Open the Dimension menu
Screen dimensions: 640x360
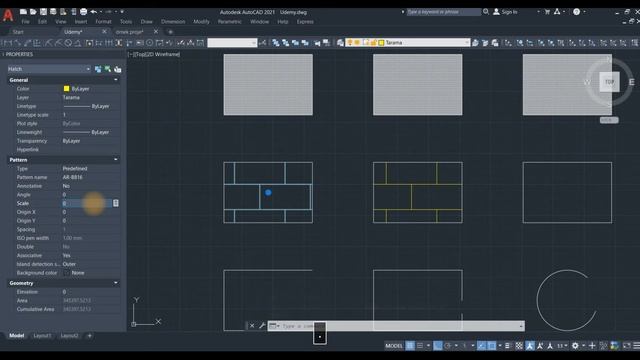[x=173, y=22]
